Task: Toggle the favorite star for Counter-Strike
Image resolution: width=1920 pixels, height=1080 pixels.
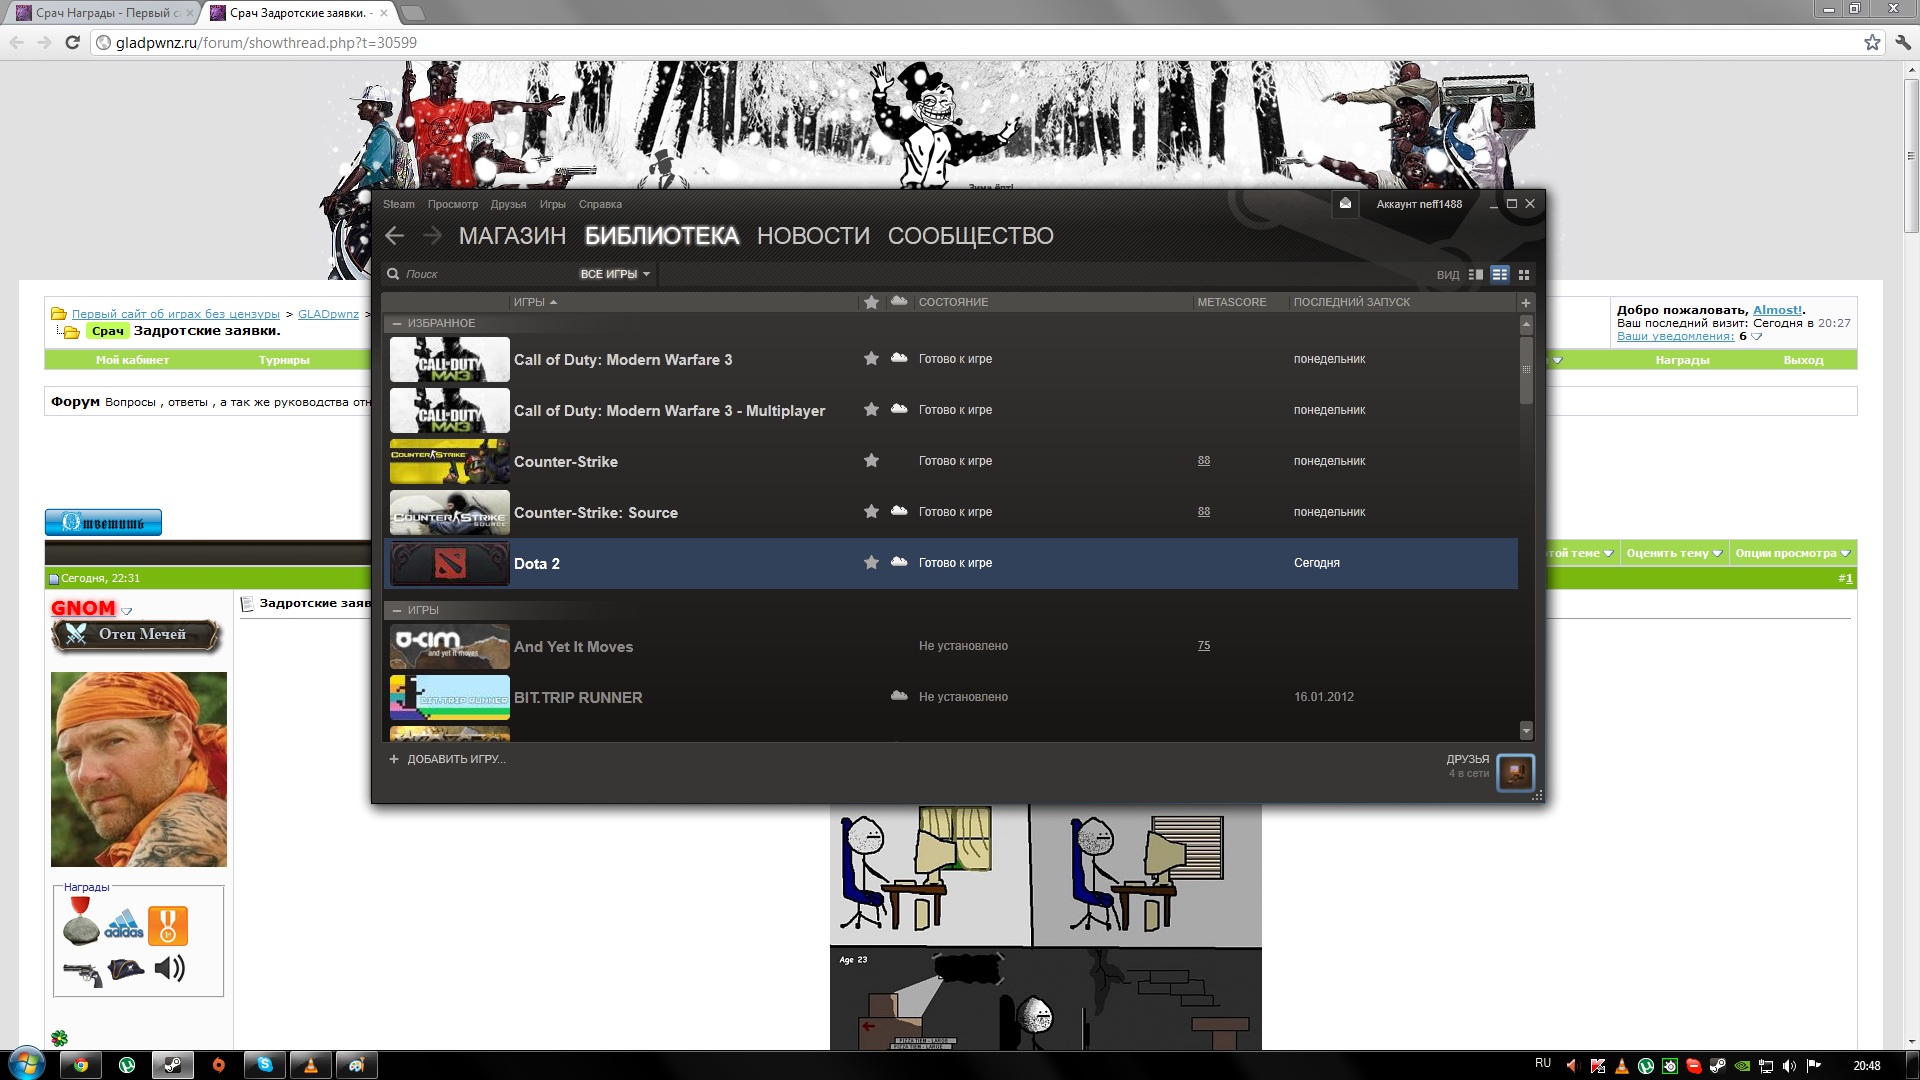Action: [871, 461]
